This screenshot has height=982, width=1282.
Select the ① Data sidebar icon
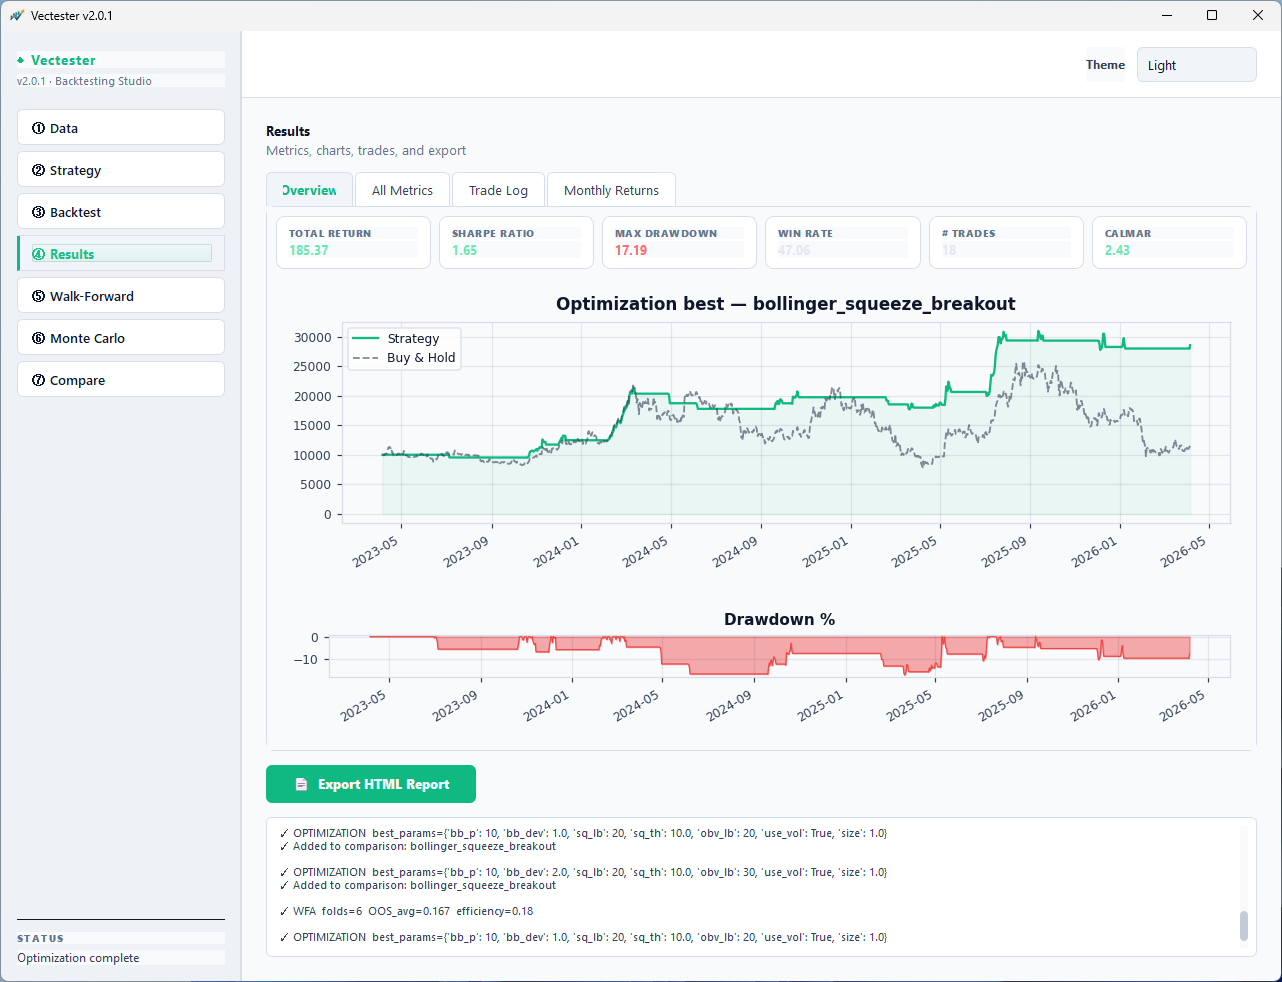click(40, 127)
